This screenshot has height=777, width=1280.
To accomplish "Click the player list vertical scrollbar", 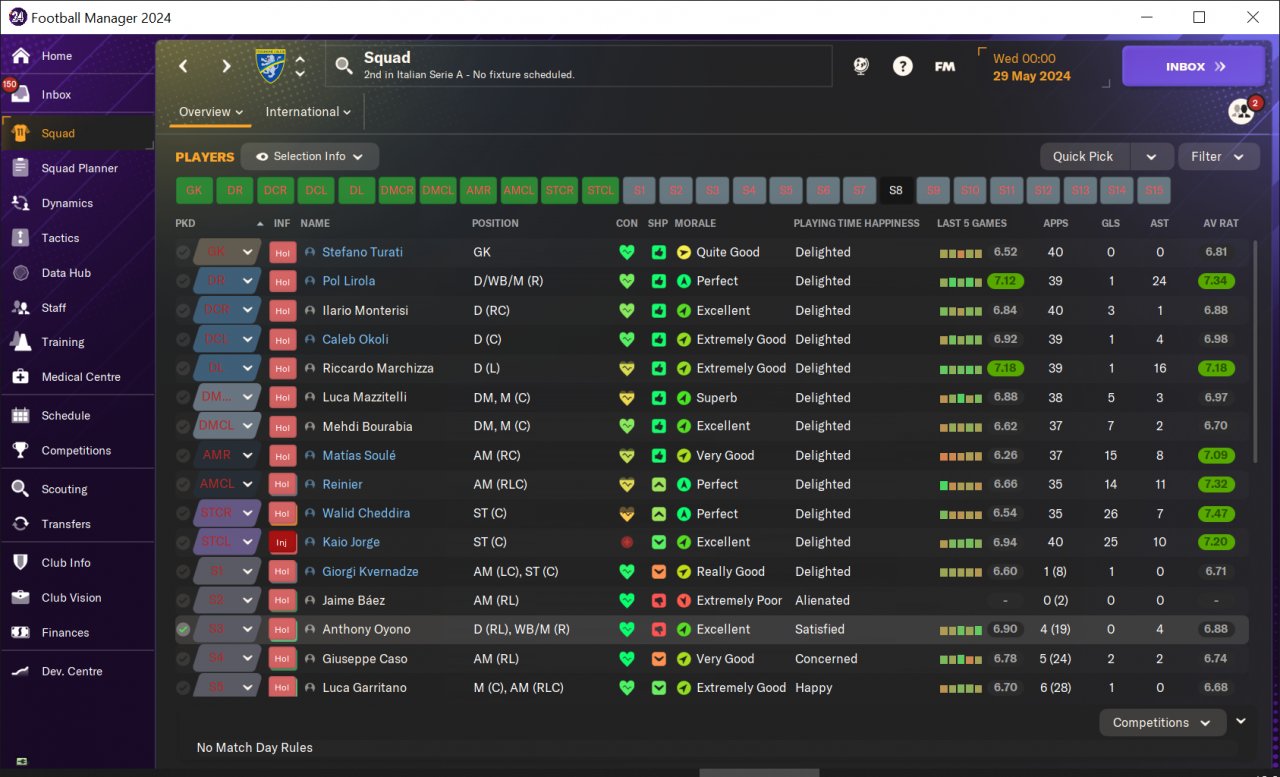I will tap(1256, 350).
